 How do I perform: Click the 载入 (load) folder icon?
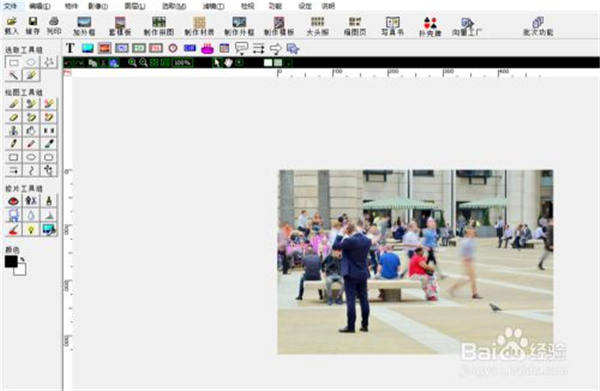(11, 26)
